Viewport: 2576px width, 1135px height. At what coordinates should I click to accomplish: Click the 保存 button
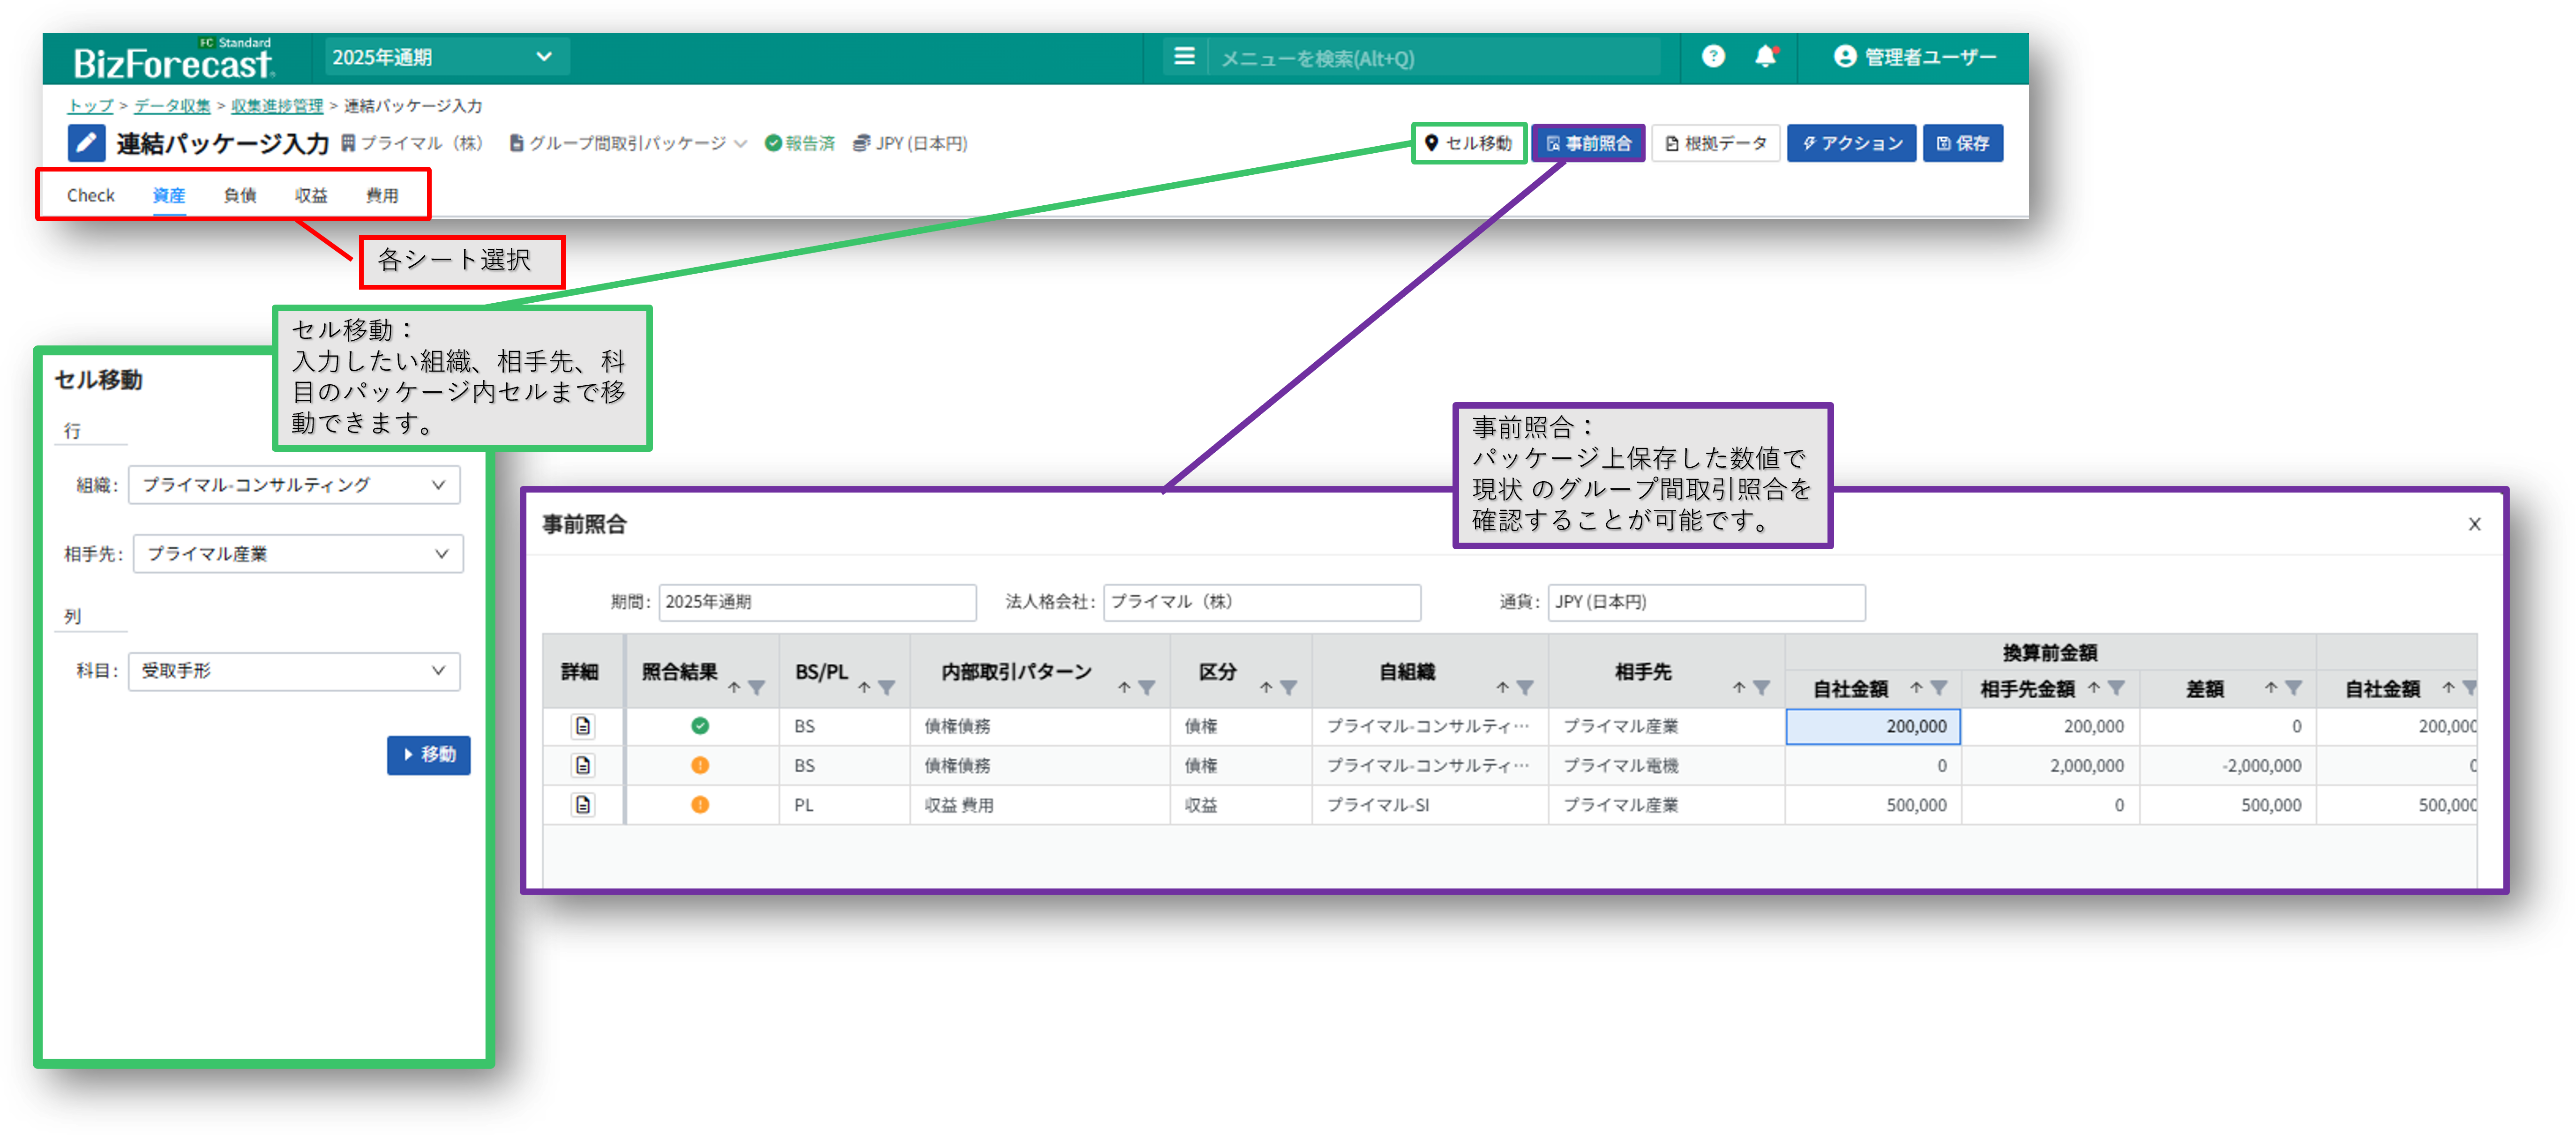1962,143
